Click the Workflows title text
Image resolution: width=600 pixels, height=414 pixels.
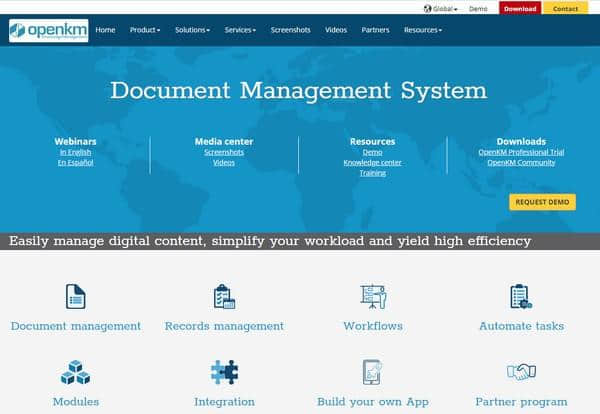coord(373,326)
